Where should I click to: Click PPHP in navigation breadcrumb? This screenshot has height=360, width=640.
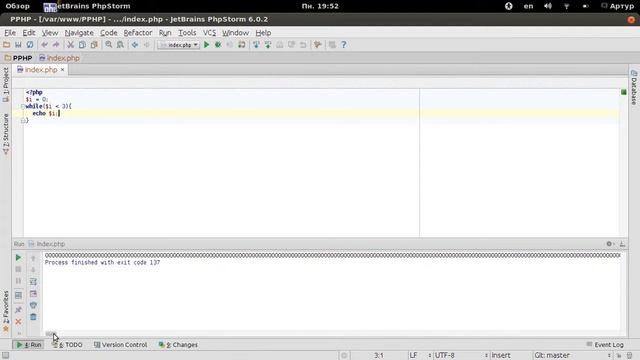(18, 58)
